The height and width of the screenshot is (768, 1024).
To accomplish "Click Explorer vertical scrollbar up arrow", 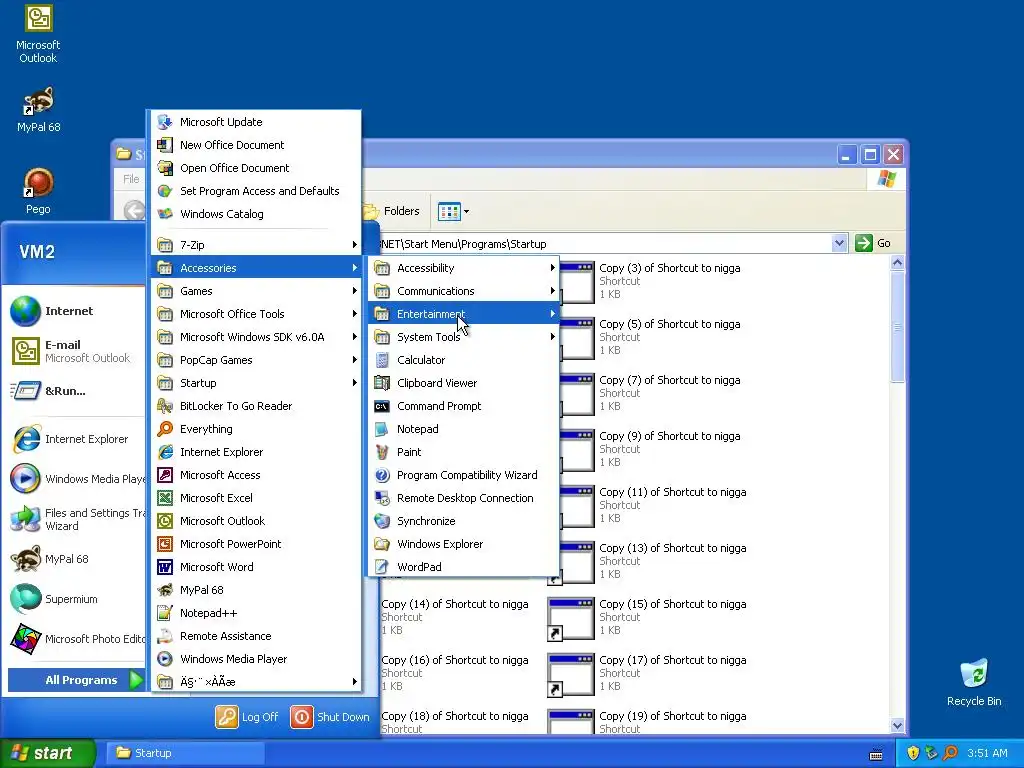I will pyautogui.click(x=897, y=263).
